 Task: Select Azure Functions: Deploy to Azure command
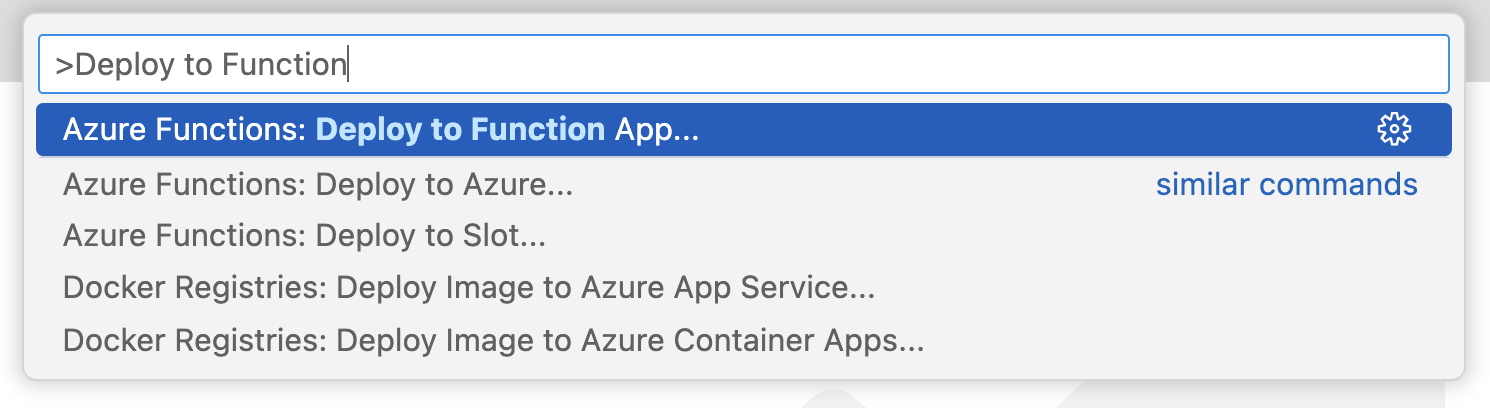click(x=318, y=185)
